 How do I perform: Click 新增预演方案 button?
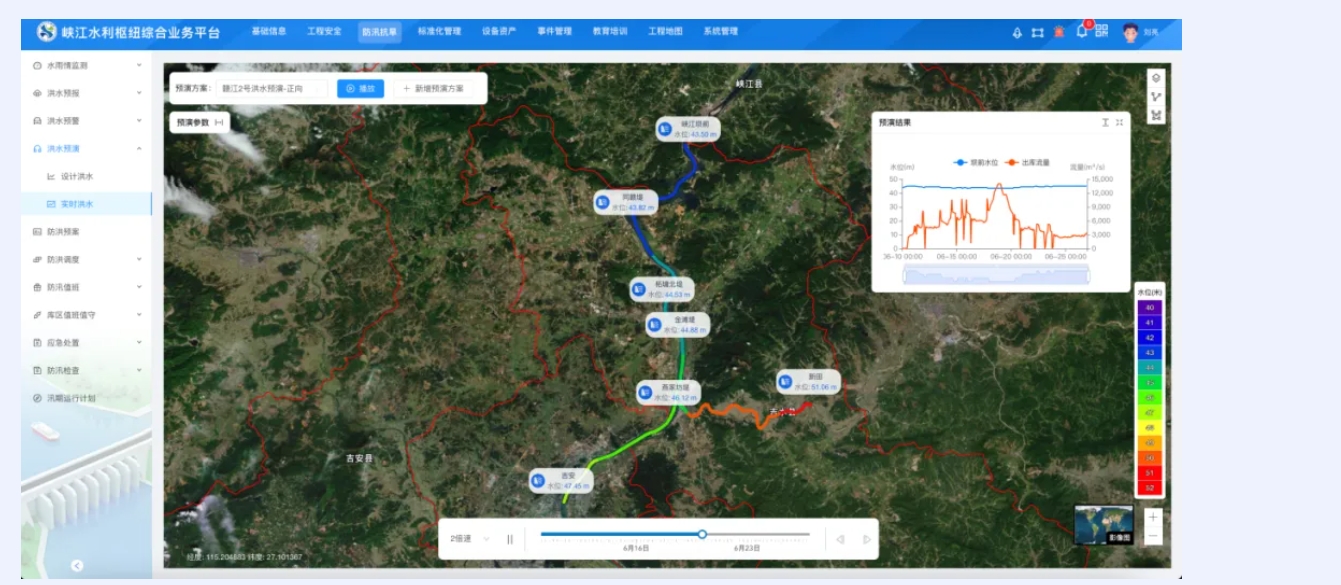434,88
